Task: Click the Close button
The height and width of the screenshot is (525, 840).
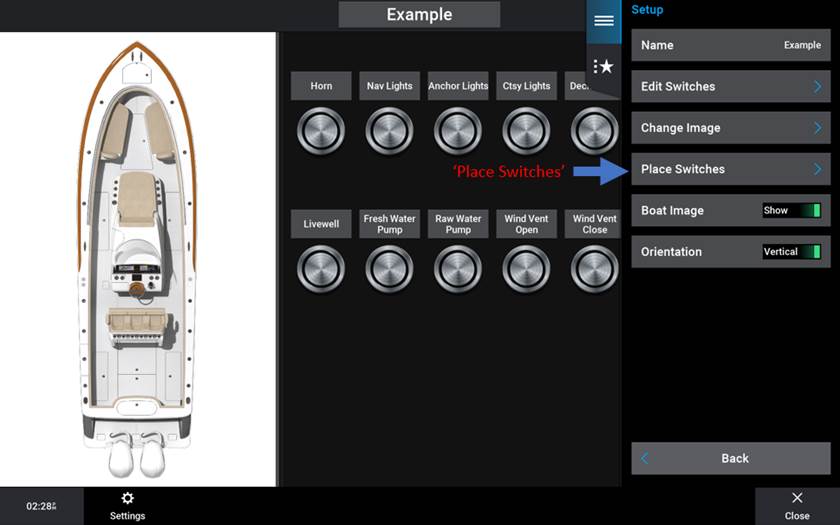Action: [x=796, y=505]
